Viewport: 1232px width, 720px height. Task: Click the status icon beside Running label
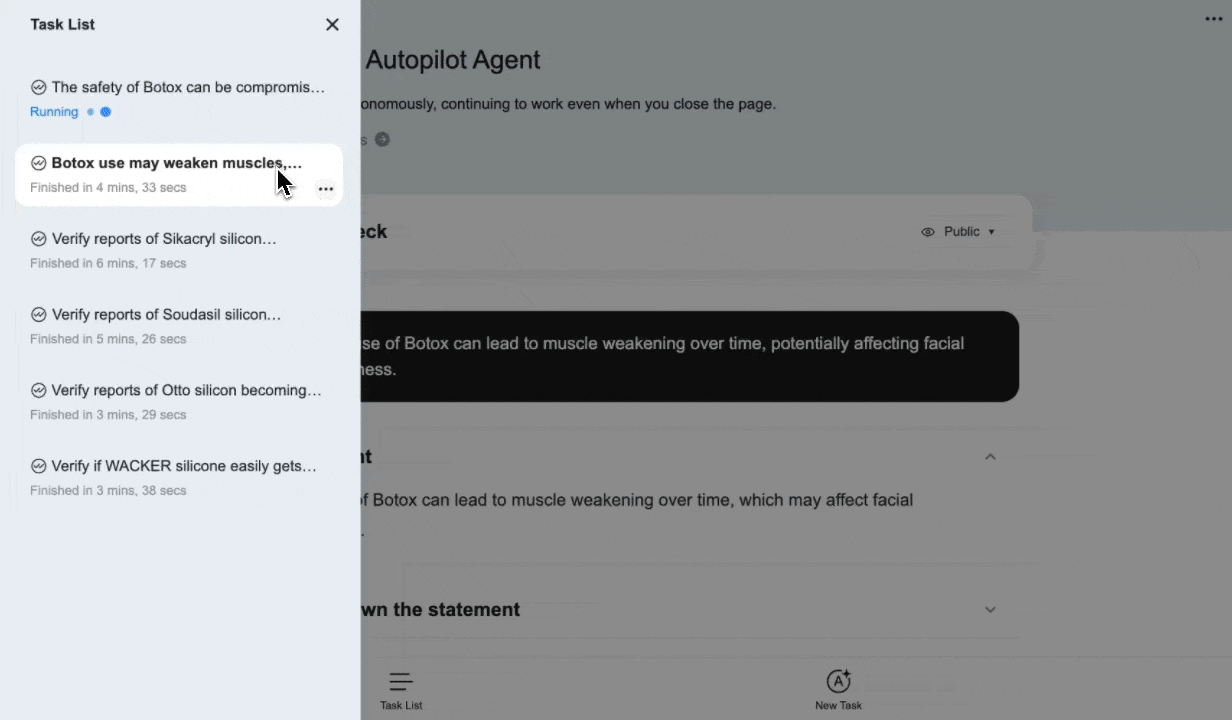[x=89, y=112]
